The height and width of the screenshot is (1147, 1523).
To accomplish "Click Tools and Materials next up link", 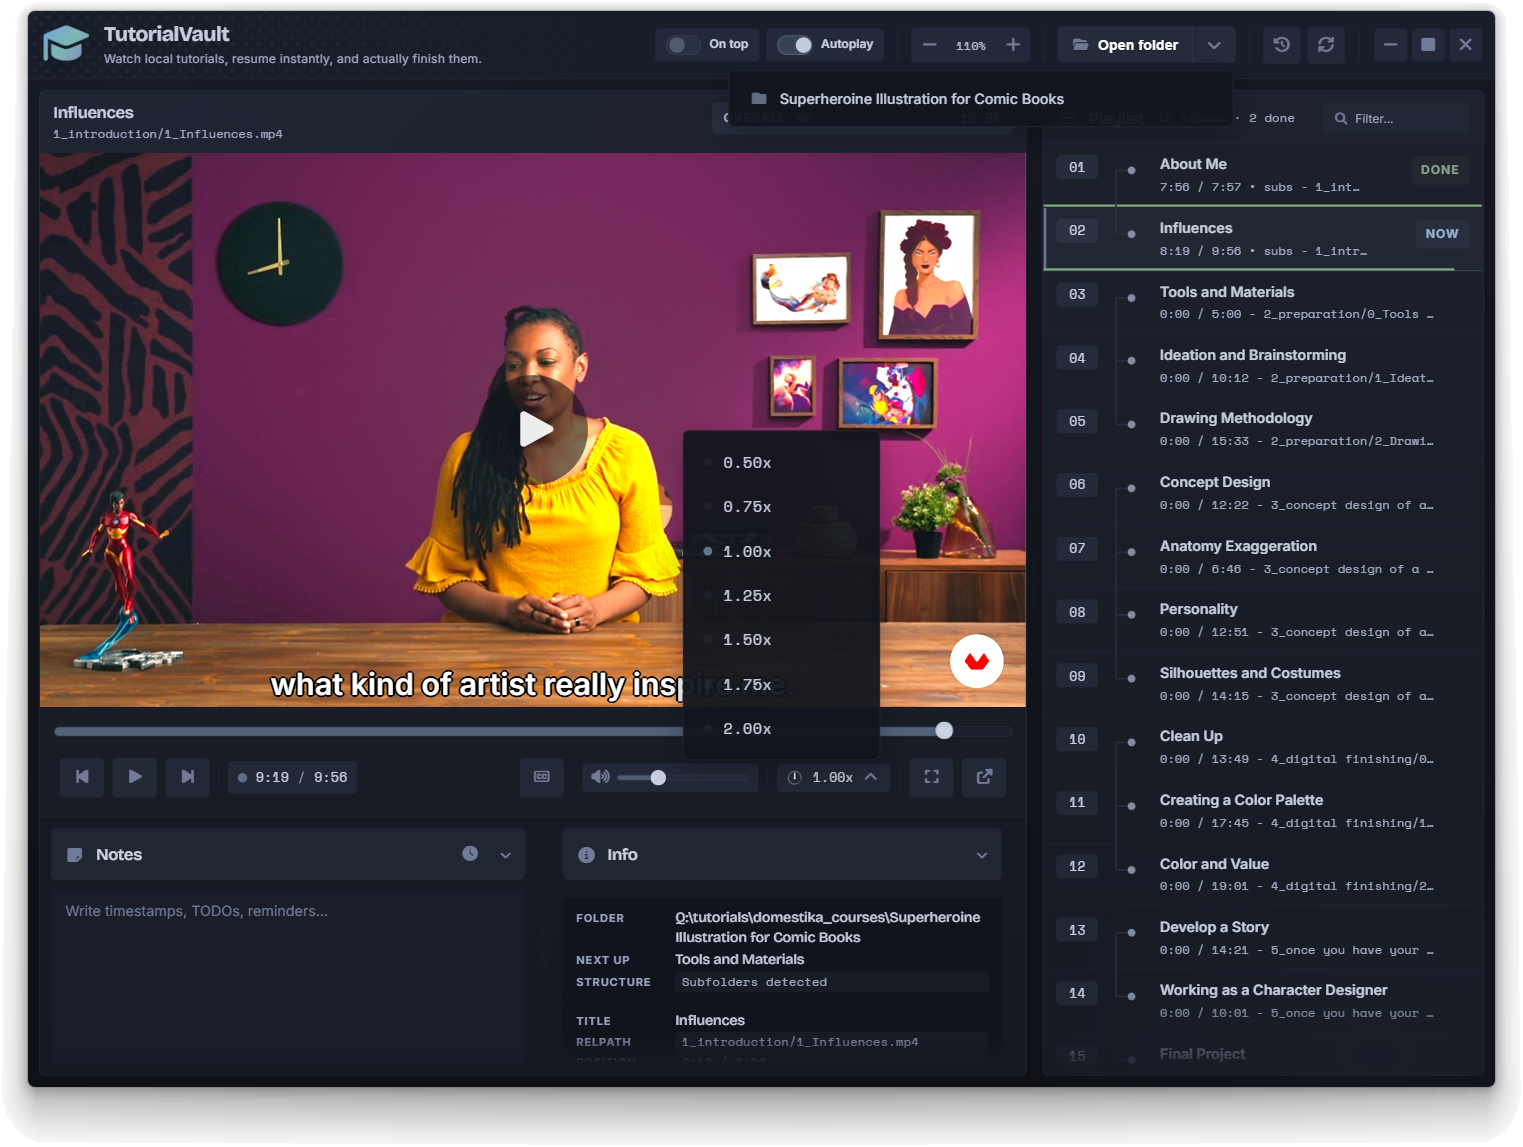I will 739,959.
